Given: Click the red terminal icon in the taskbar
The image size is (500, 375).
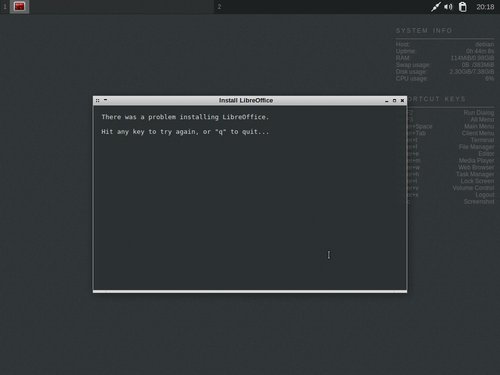Looking at the screenshot, I should point(19,7).
